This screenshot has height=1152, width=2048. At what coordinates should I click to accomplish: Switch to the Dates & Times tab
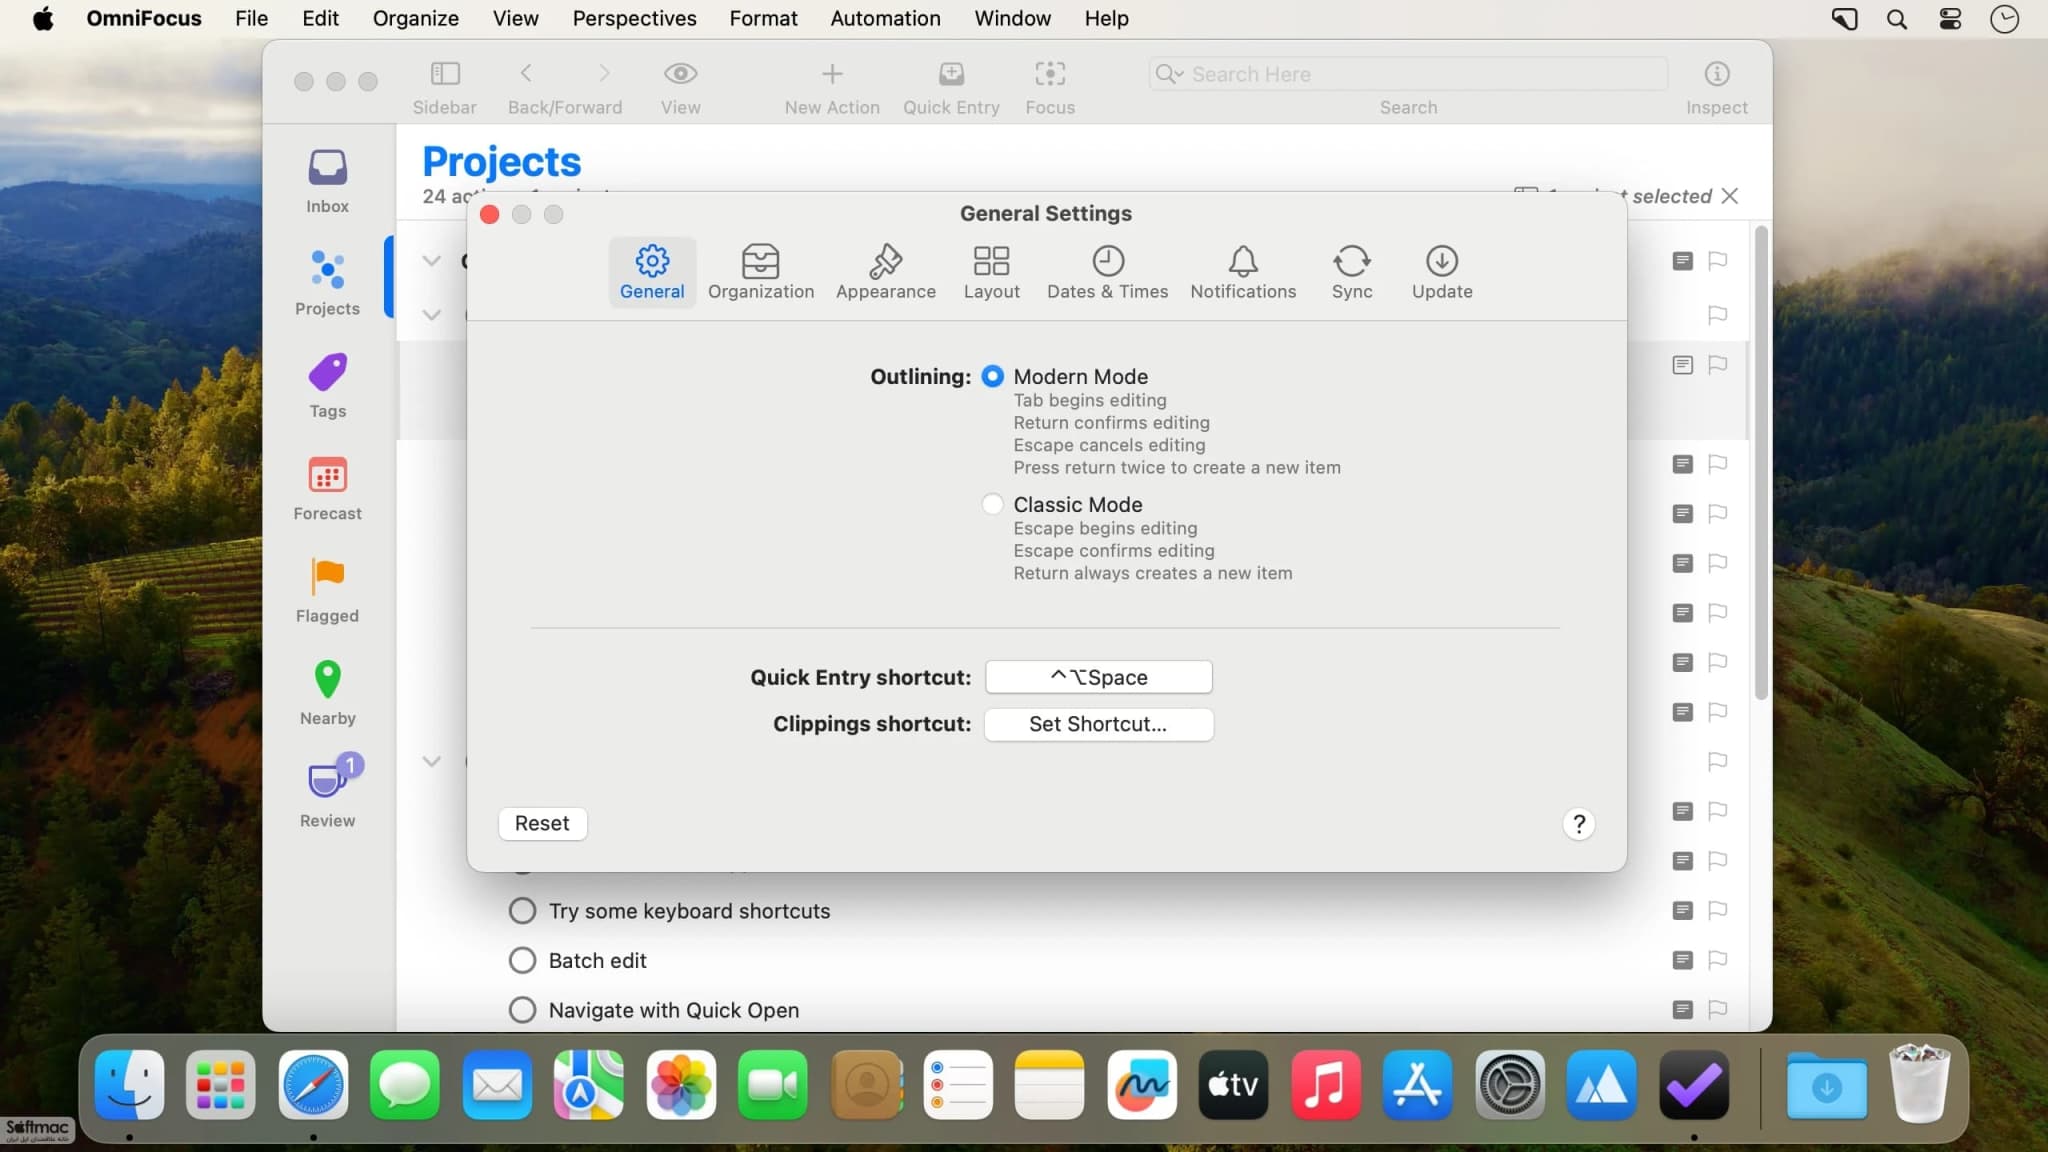[1107, 272]
